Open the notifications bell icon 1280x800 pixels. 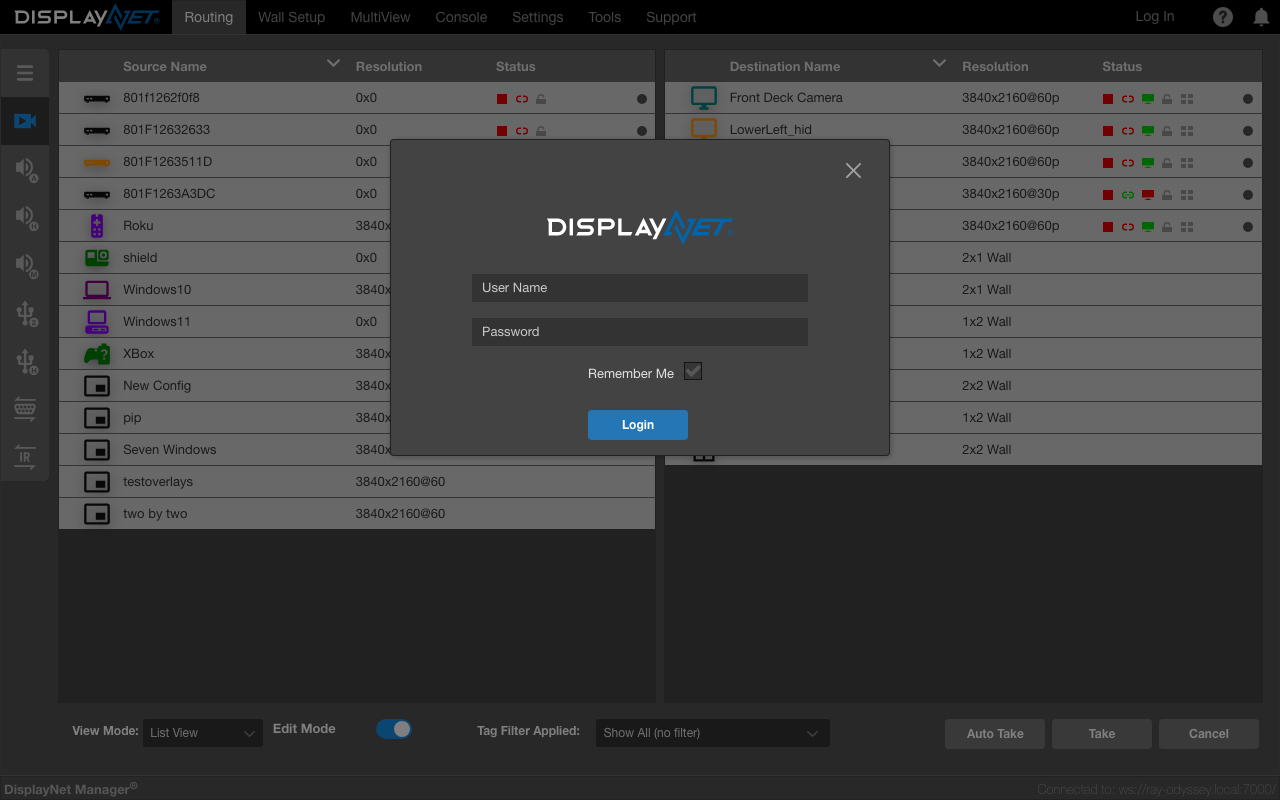[x=1261, y=17]
